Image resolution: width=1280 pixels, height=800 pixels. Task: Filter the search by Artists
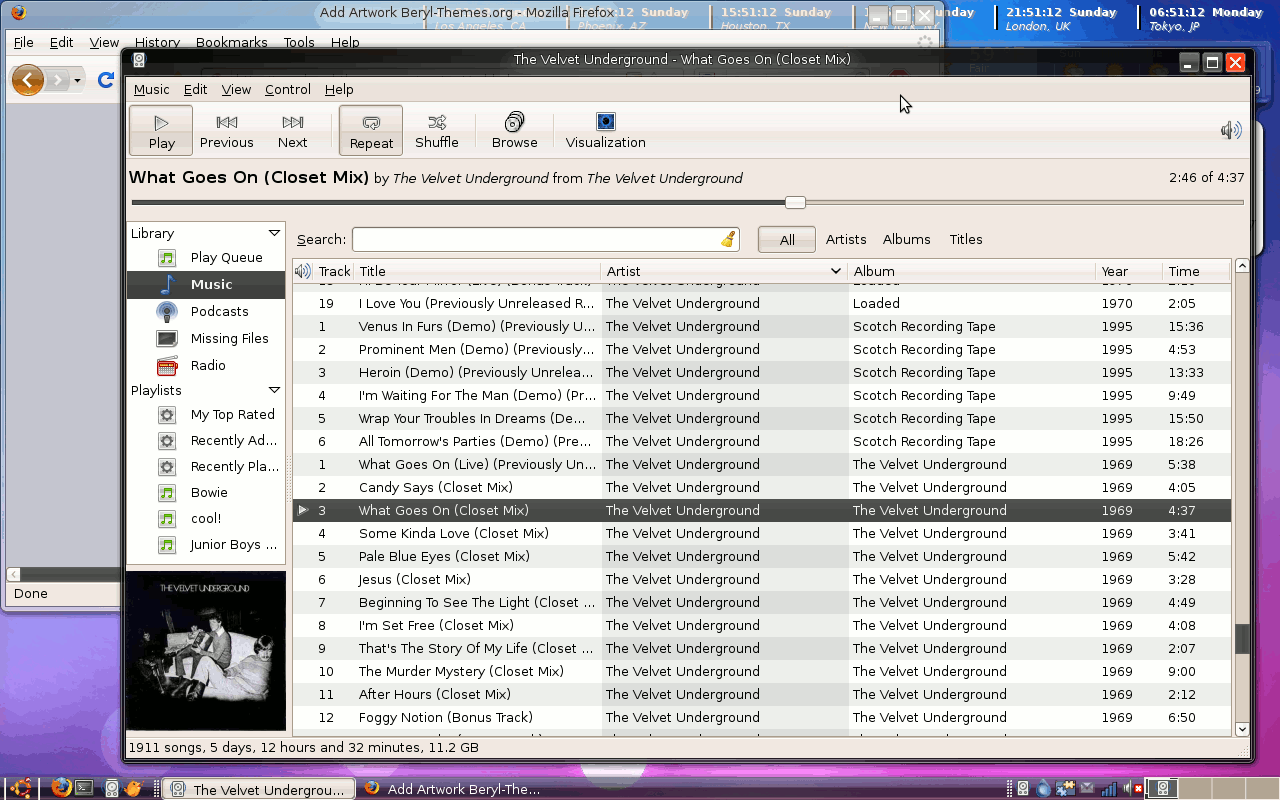point(846,239)
